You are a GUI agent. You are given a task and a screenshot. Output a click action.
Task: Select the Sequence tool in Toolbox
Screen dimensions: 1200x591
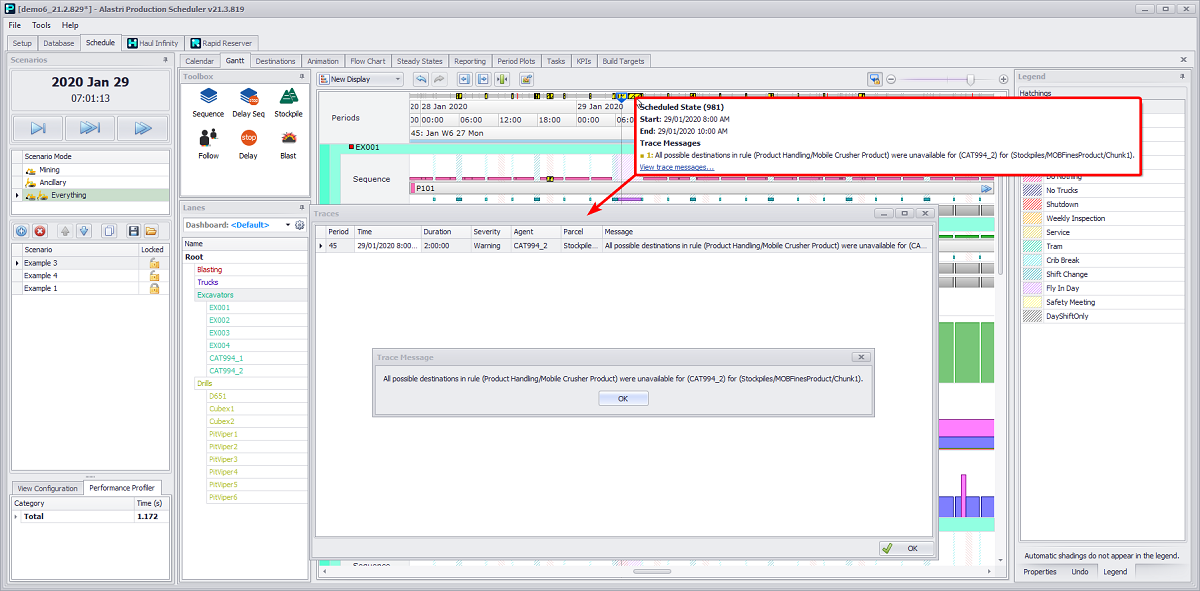[x=208, y=102]
